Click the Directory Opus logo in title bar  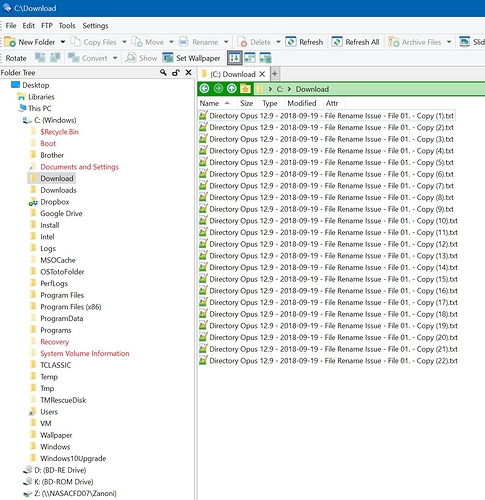click(7, 7)
